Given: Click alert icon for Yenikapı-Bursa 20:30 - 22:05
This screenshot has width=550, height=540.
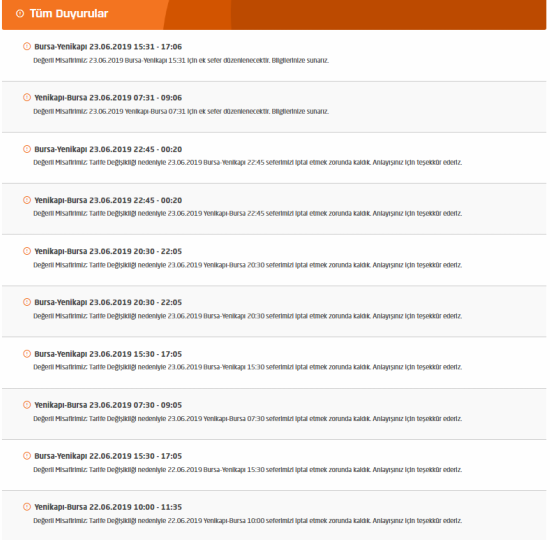Looking at the screenshot, I should [27, 251].
